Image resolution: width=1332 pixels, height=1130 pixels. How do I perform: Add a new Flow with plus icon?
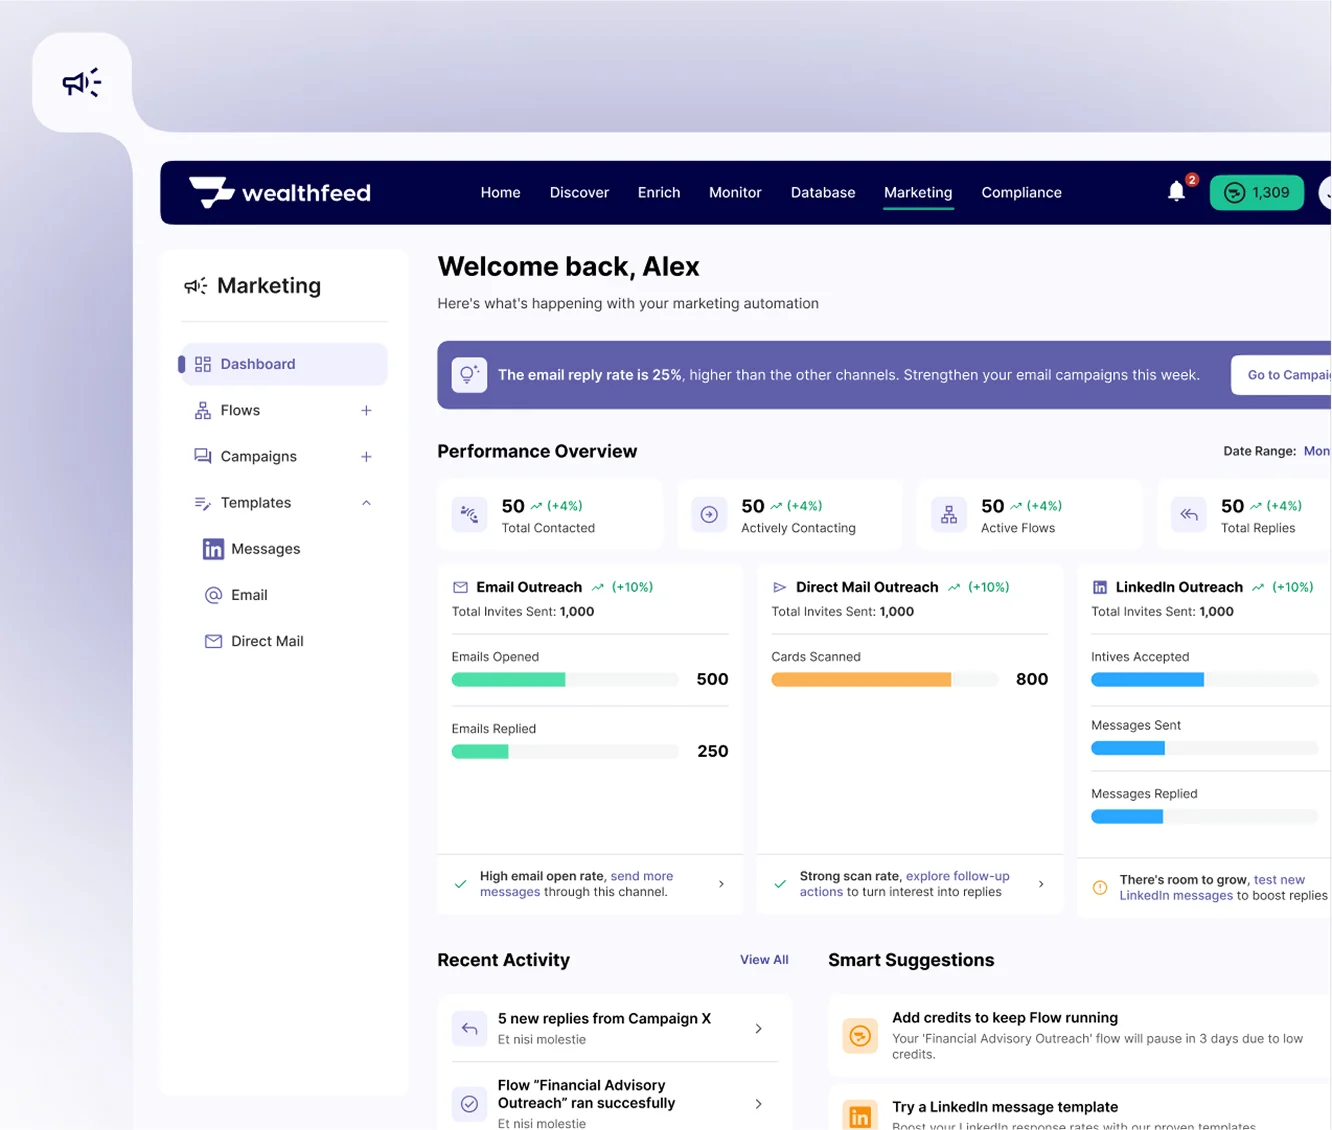(366, 411)
